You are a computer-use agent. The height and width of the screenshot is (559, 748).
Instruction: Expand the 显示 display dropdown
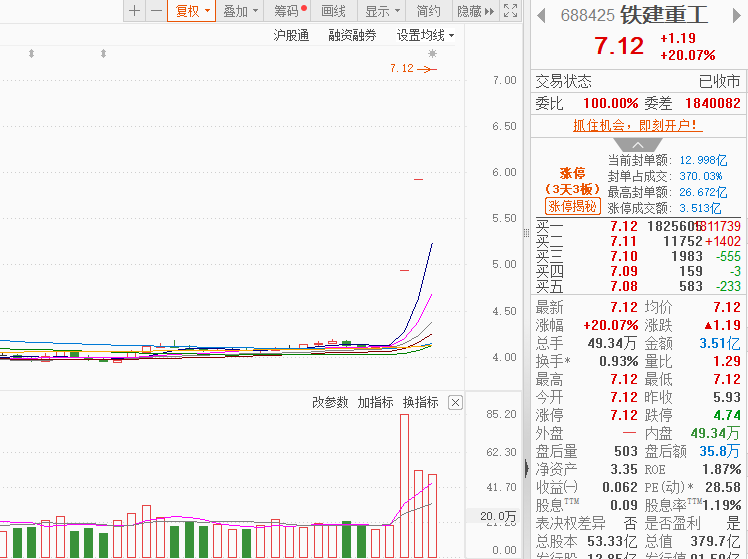pos(382,11)
